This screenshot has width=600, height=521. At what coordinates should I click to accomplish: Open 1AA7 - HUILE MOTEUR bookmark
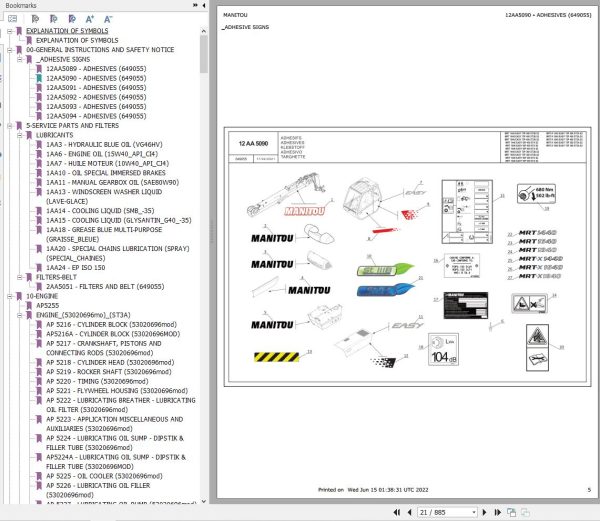[107, 163]
